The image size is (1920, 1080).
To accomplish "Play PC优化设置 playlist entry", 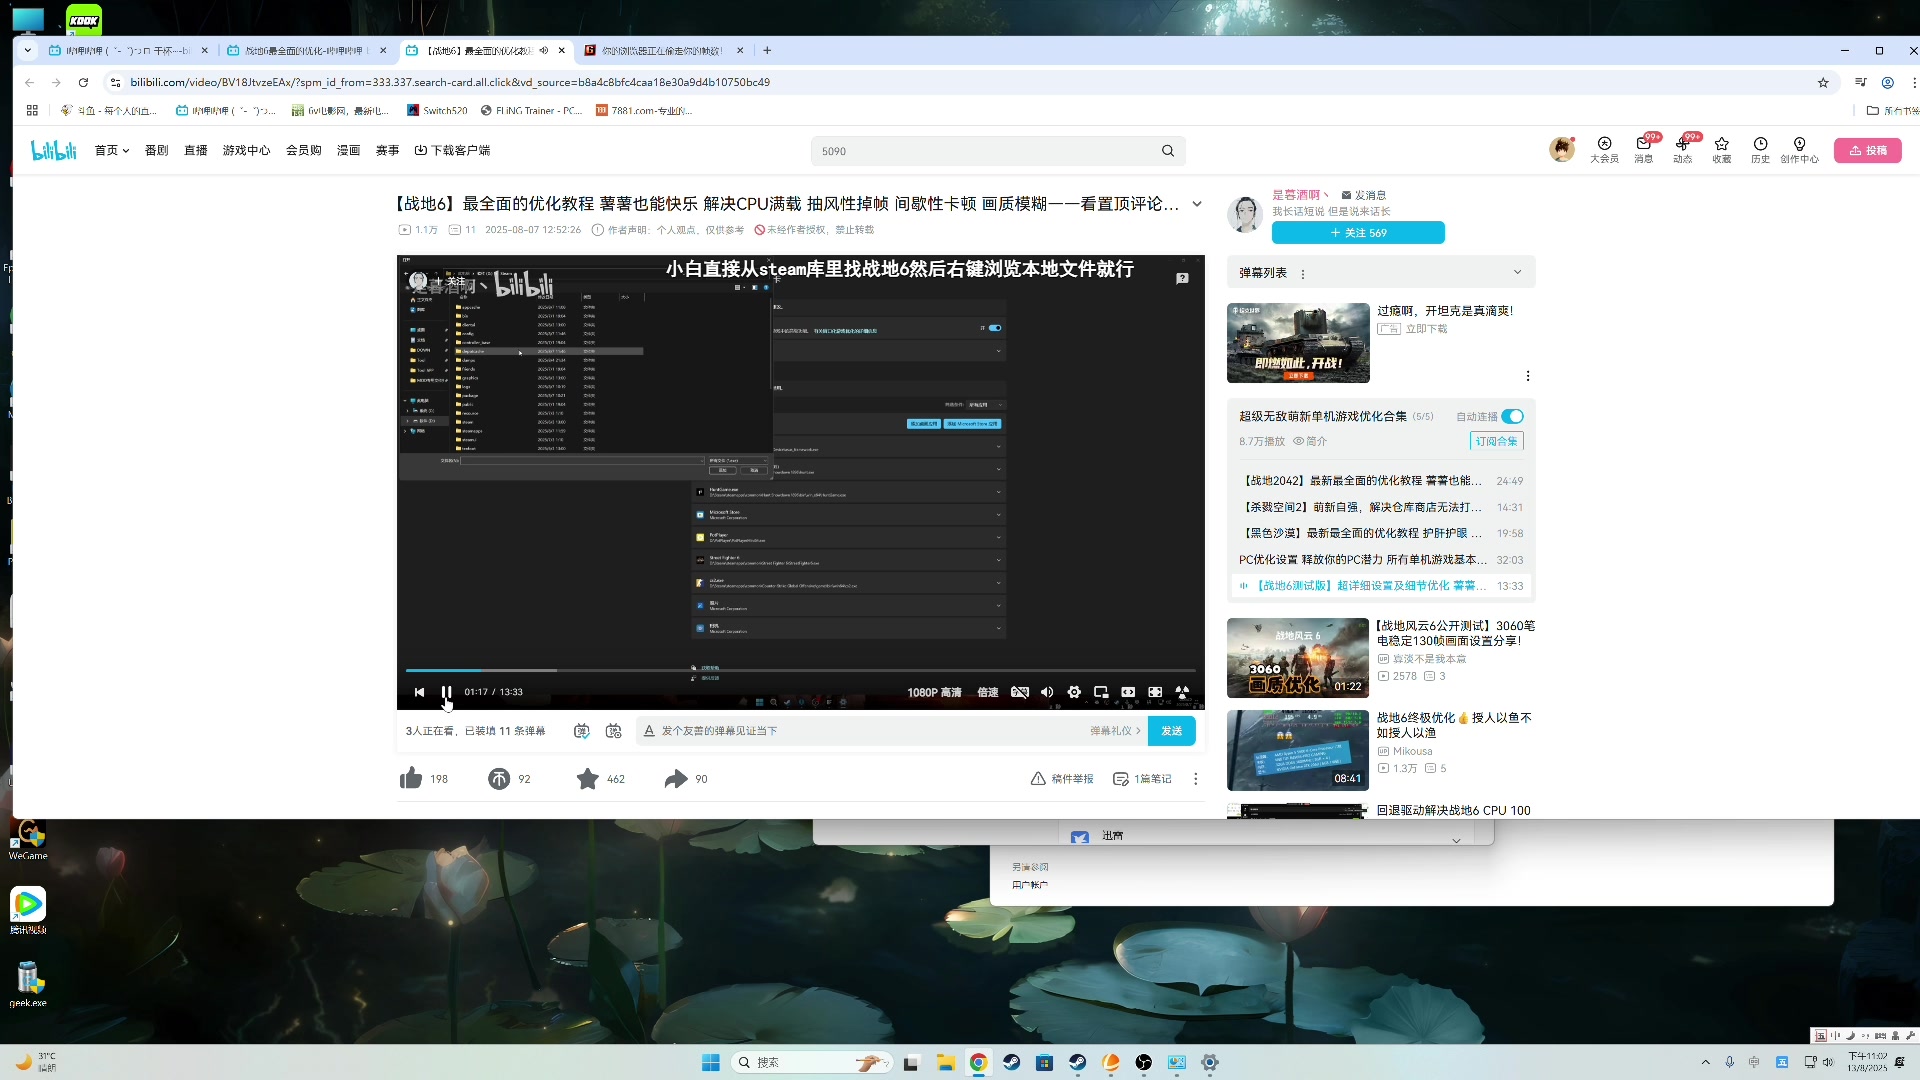I will pyautogui.click(x=1381, y=560).
